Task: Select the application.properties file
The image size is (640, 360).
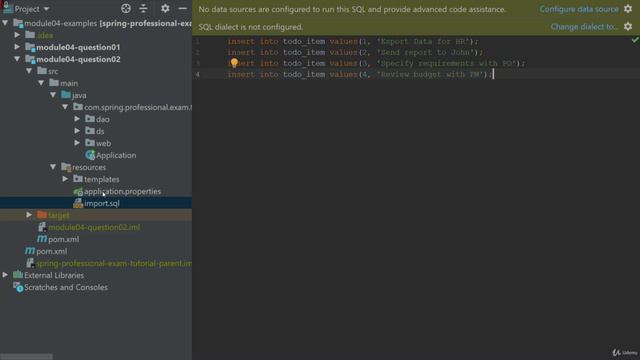Action: [x=122, y=191]
